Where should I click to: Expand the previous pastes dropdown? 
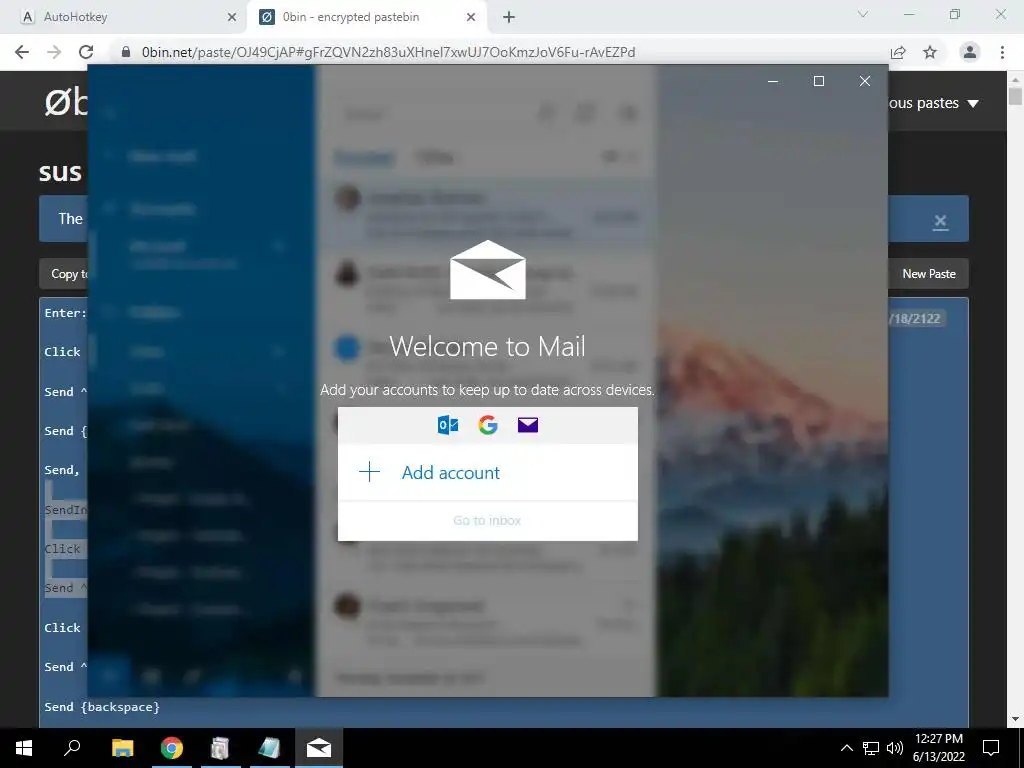[x=934, y=103]
